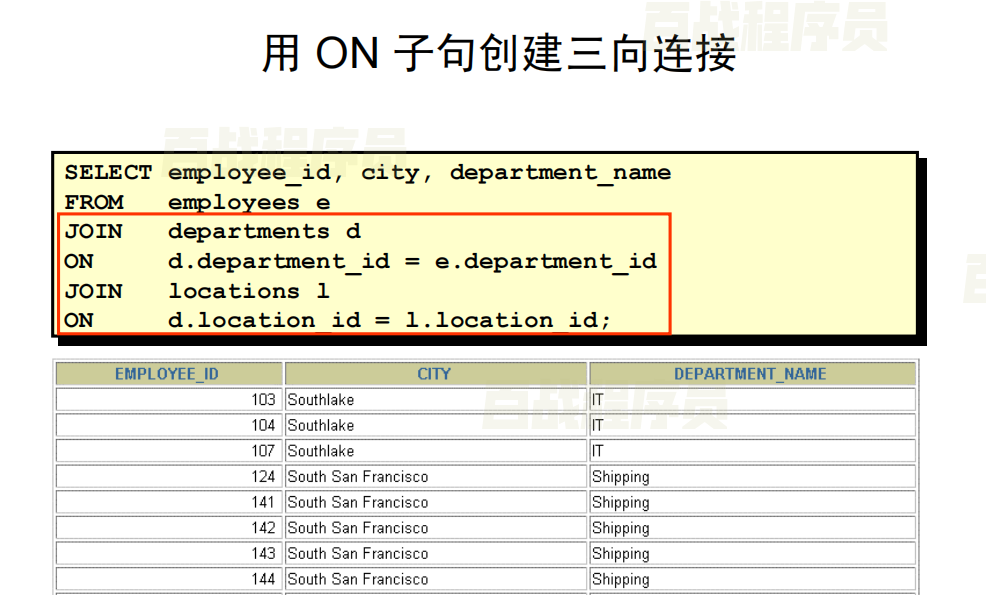Screen dimensions: 986x610
Task: Select the d.department_id = e.department_id condition
Action: click(x=412, y=262)
